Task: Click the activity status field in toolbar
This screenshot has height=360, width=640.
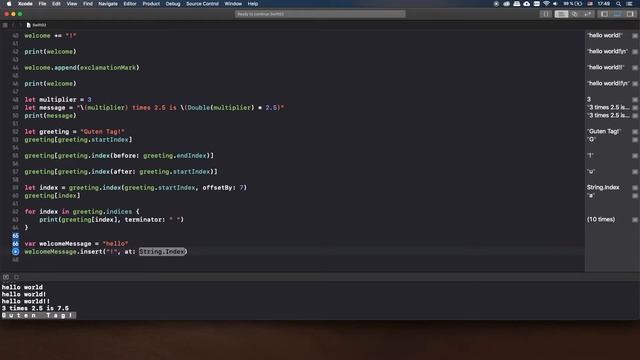Action: 320,14
